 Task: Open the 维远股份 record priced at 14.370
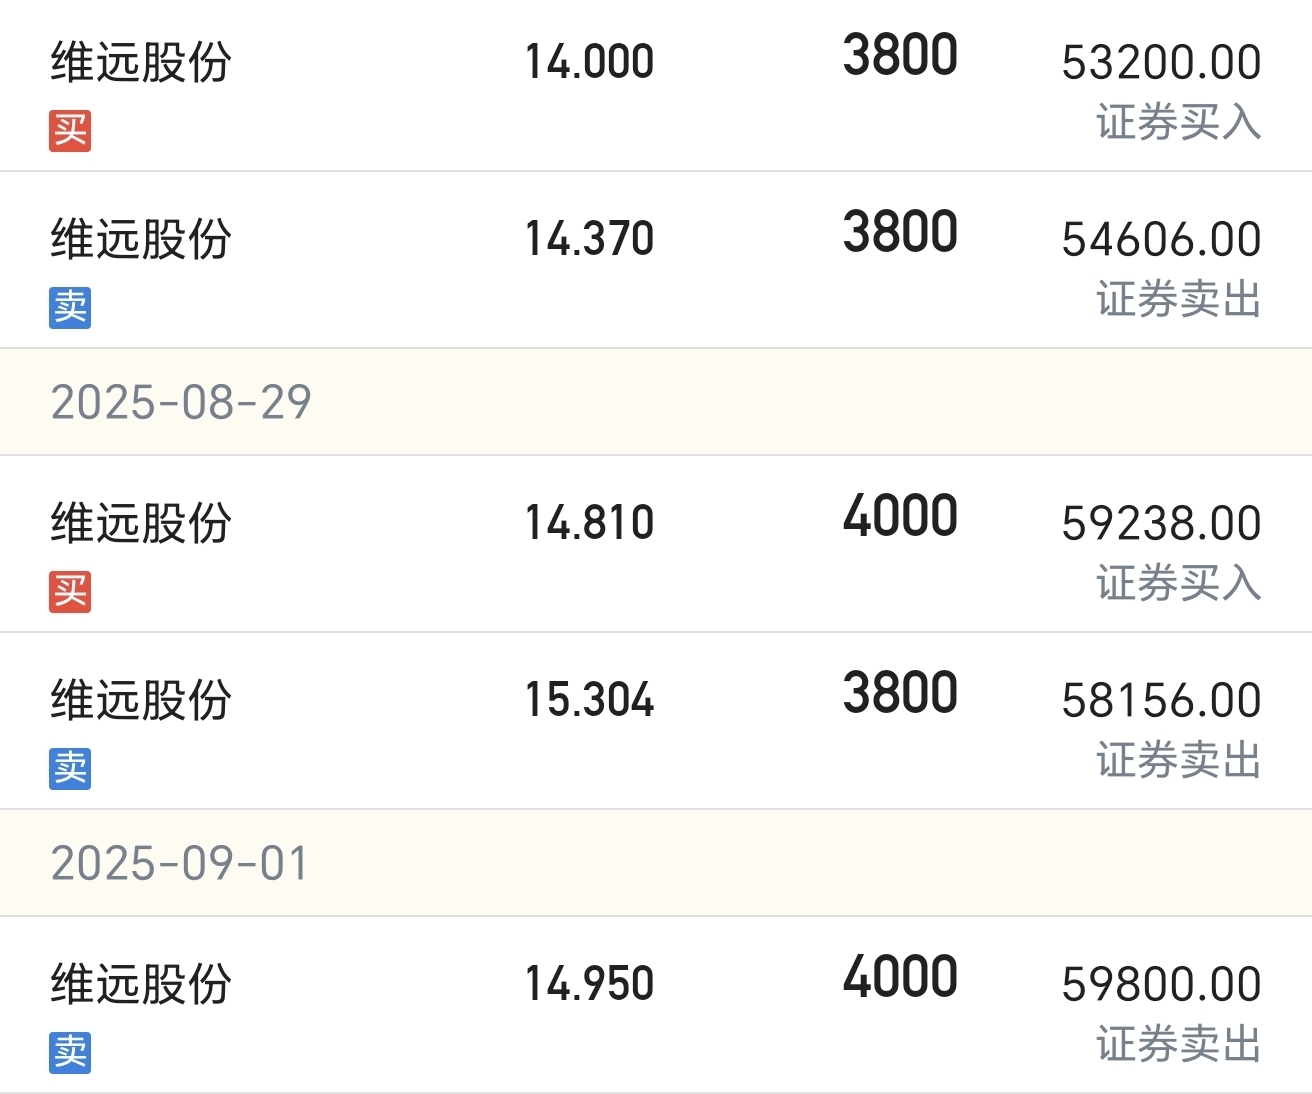tap(656, 260)
